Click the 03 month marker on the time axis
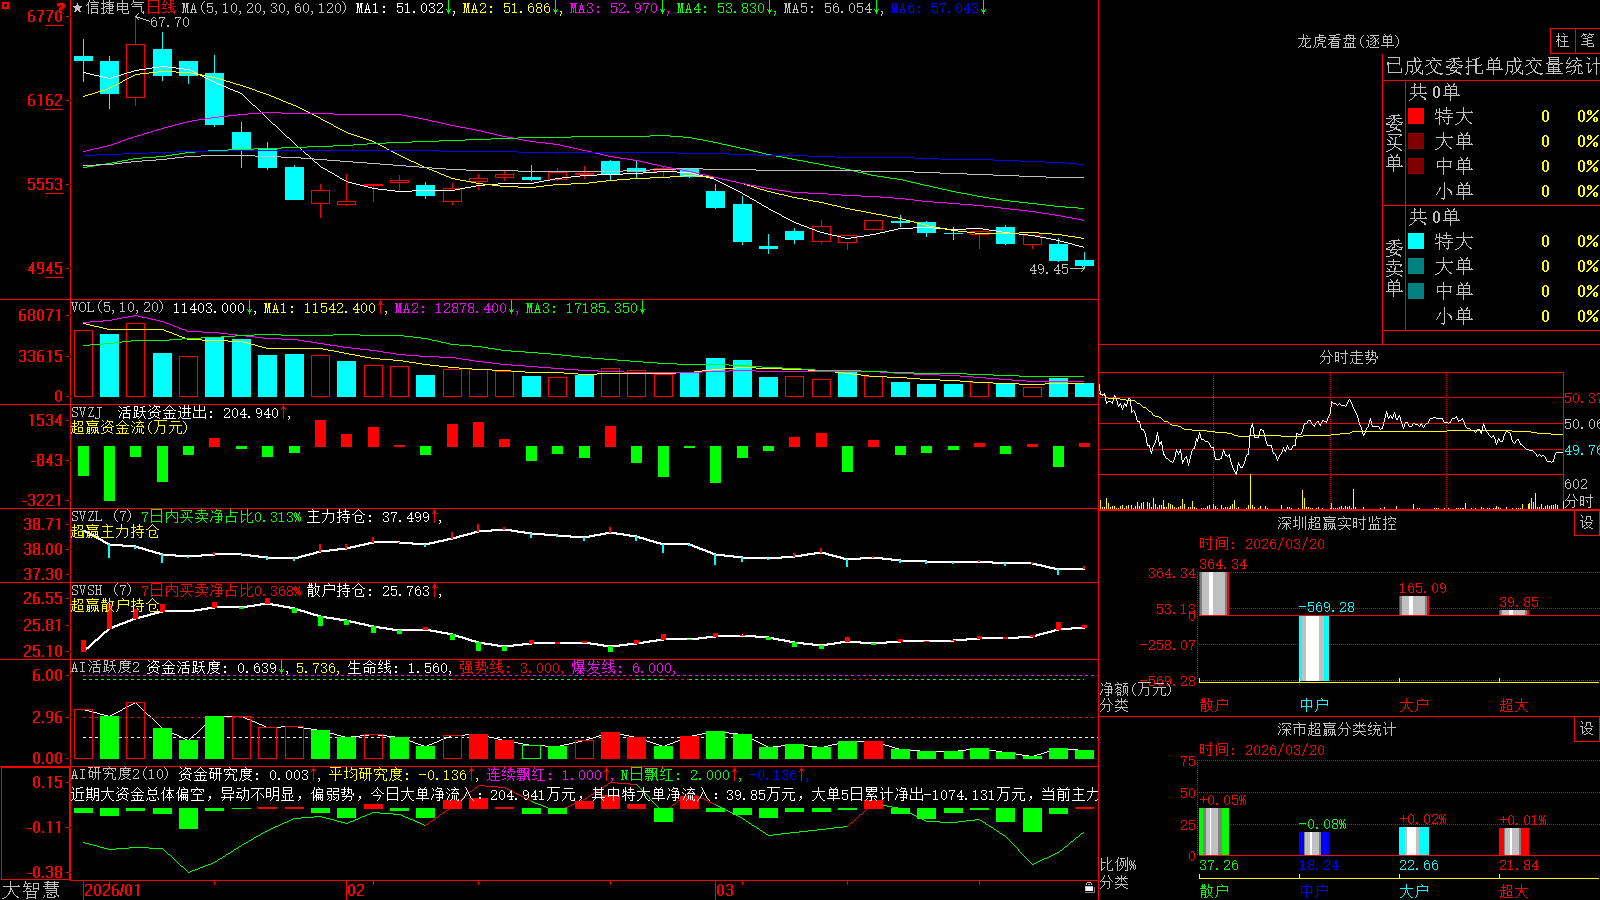1600x900 pixels. pyautogui.click(x=725, y=890)
